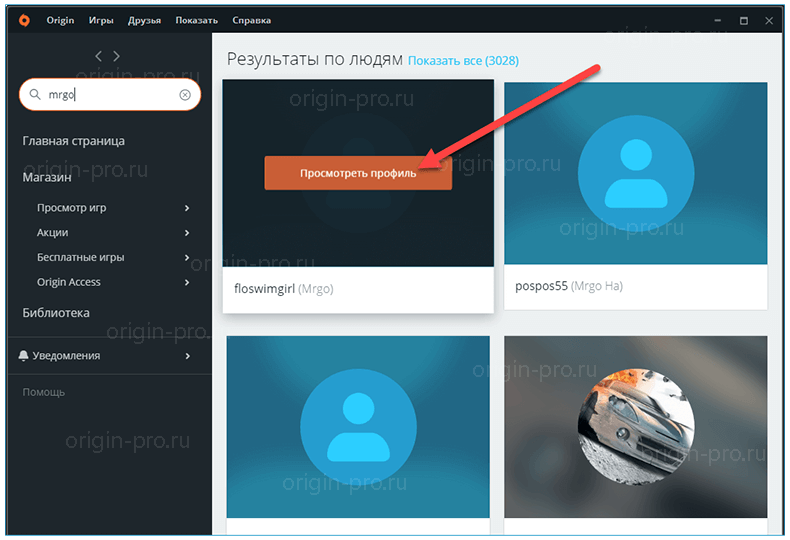Go forward with the right arrow
790x540 pixels.
point(116,56)
